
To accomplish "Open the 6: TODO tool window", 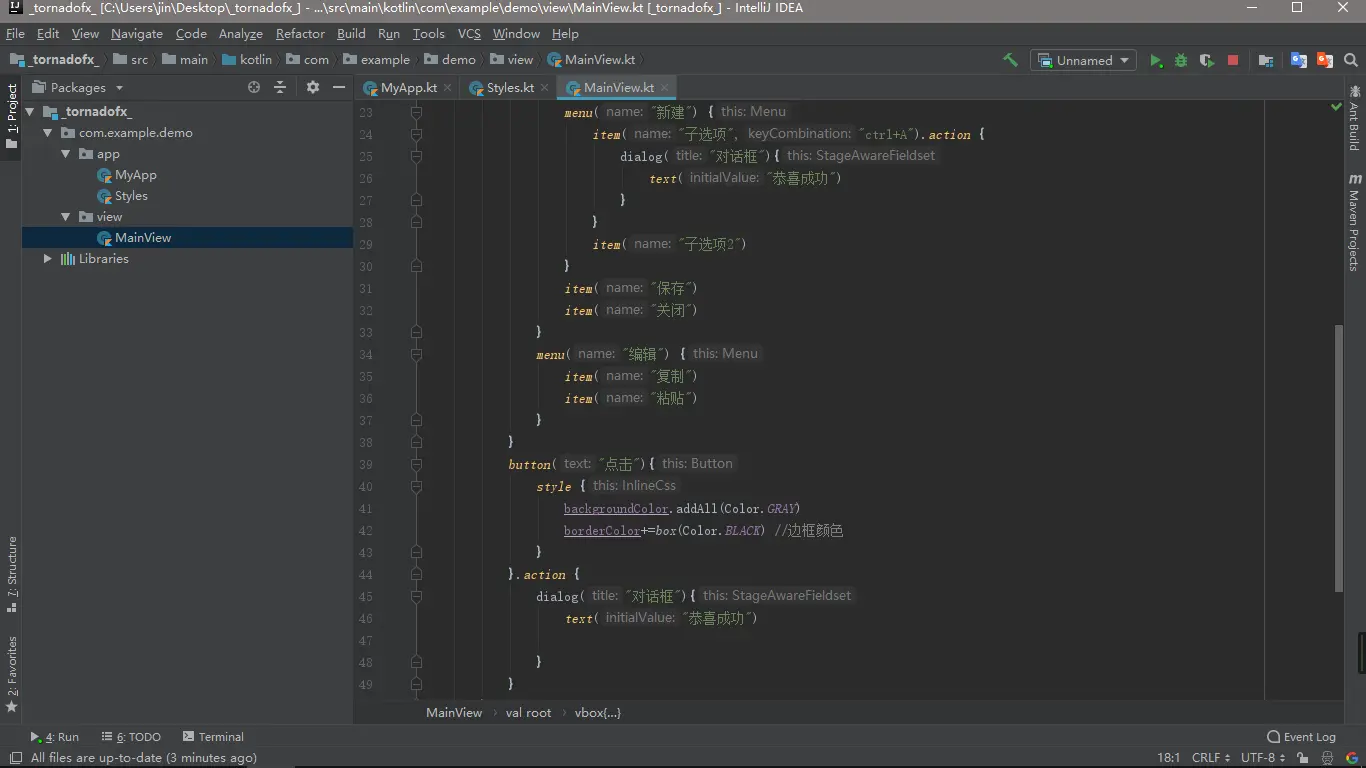I will pyautogui.click(x=129, y=737).
